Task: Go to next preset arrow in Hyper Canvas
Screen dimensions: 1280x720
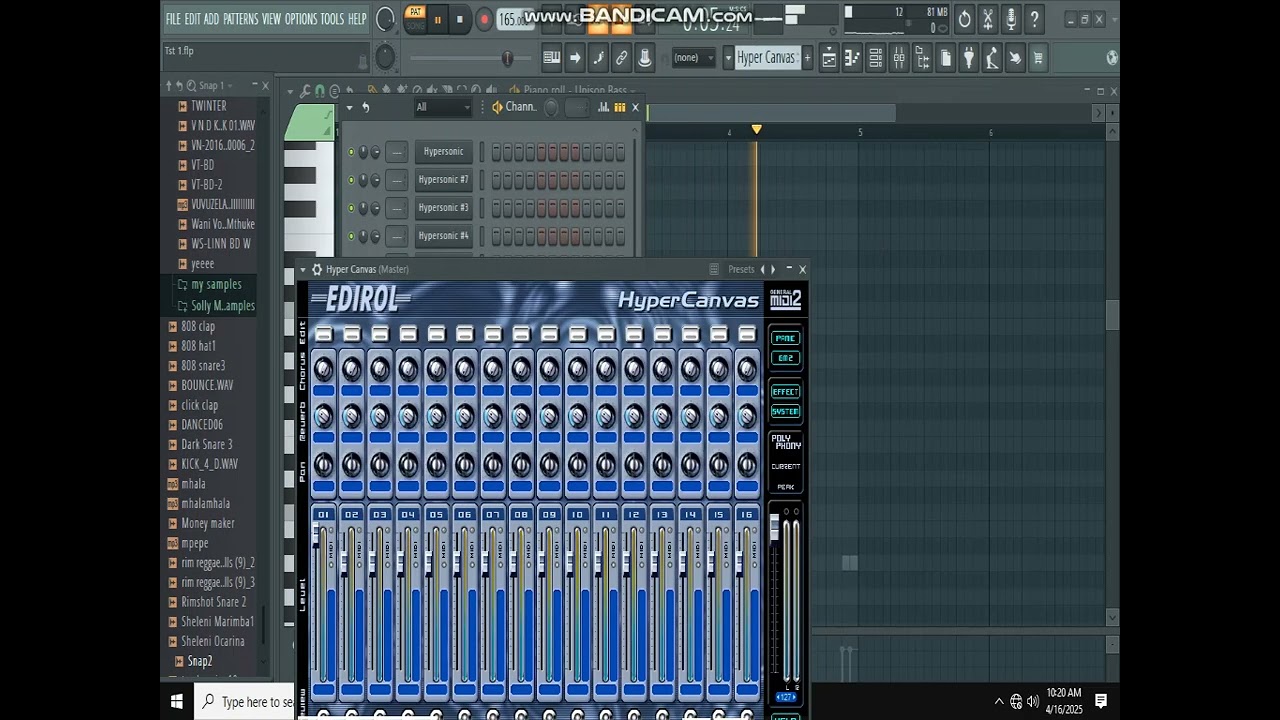Action: (773, 269)
